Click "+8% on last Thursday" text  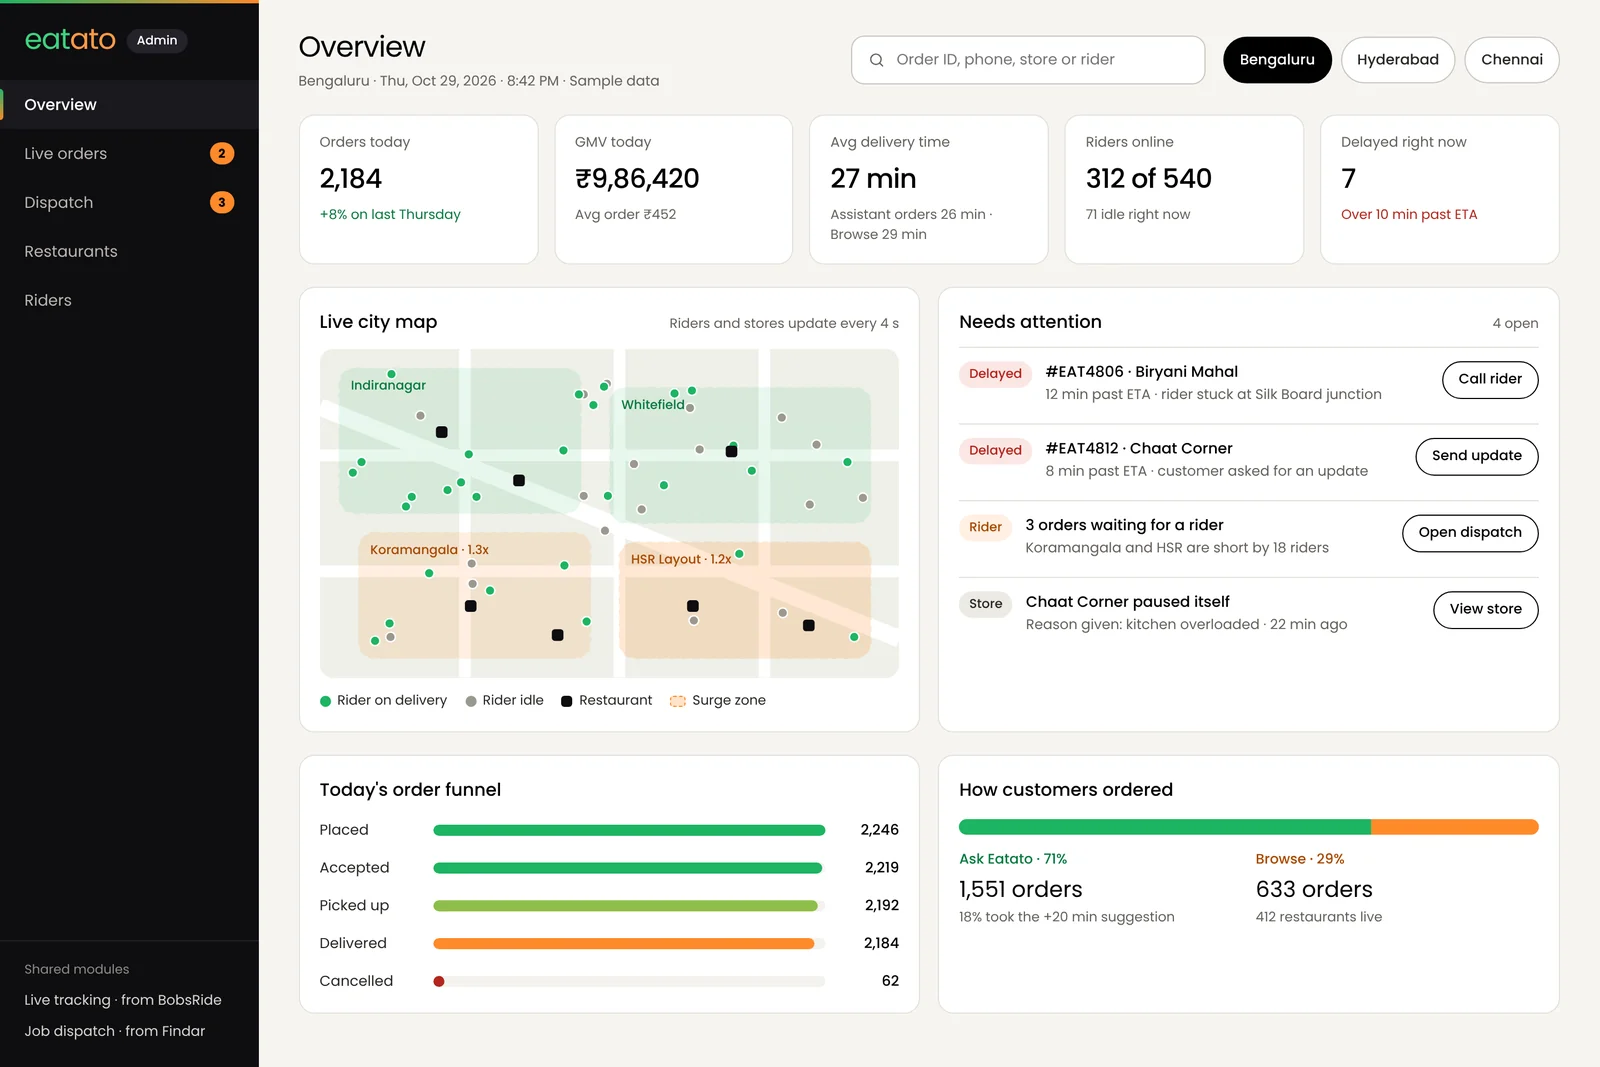390,215
